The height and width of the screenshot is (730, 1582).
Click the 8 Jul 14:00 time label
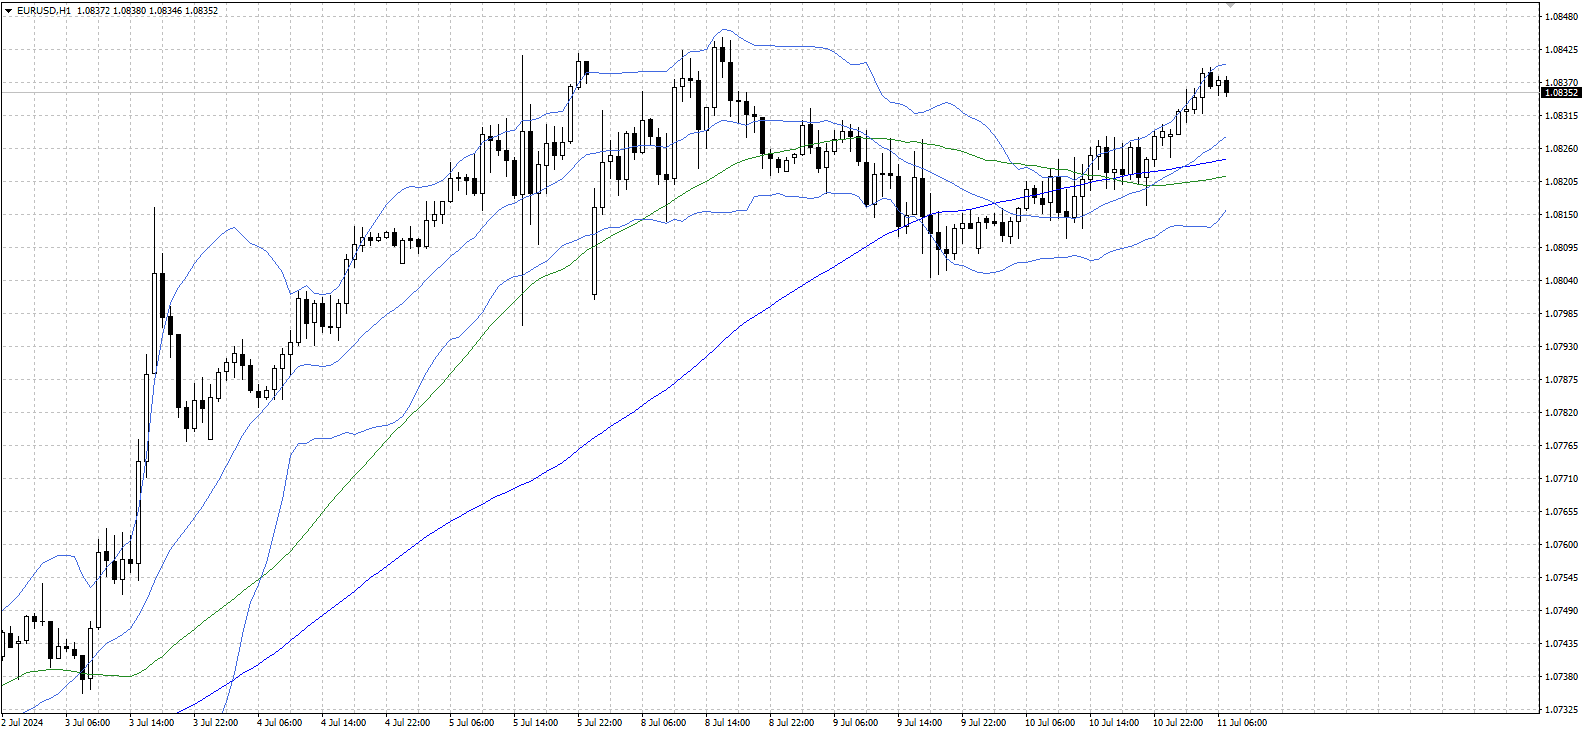(x=728, y=722)
